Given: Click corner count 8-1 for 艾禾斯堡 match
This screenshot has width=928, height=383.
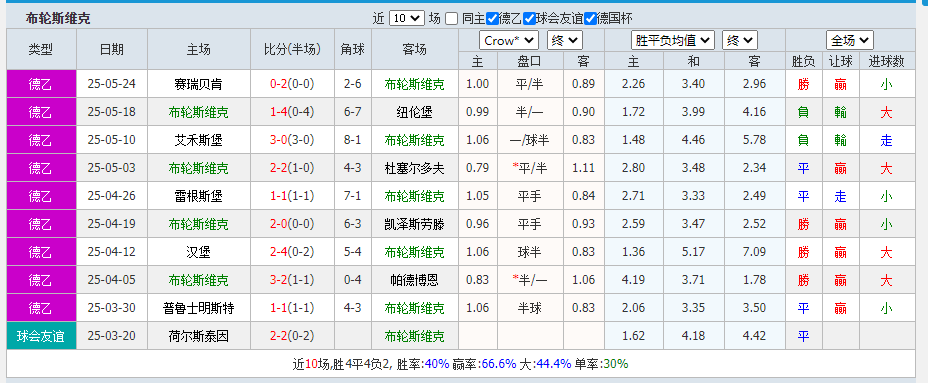Looking at the screenshot, I should coord(353,140).
